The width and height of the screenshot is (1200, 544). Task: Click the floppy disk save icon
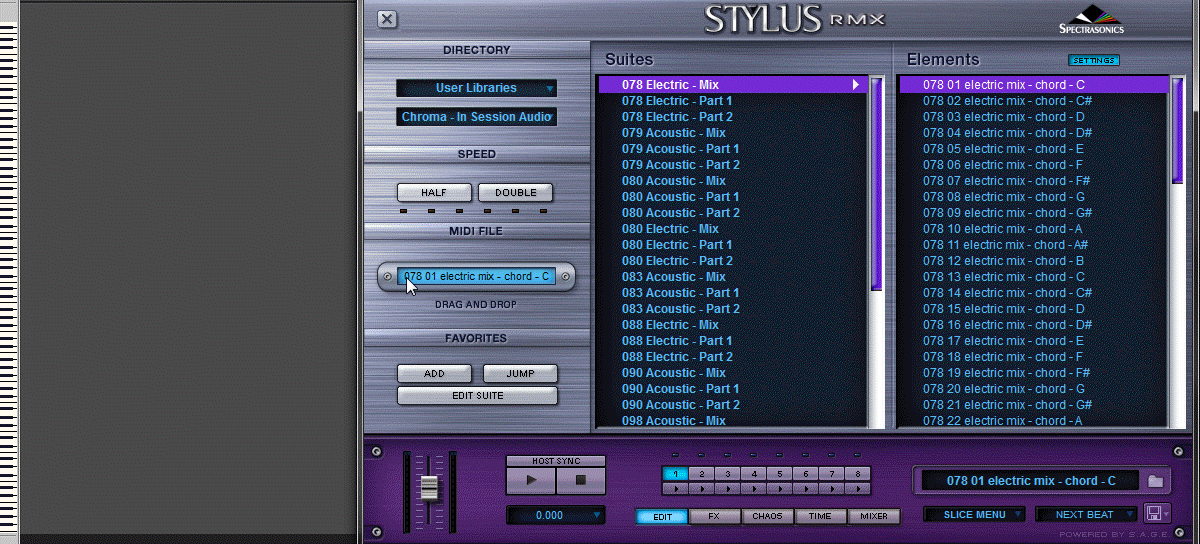pyautogui.click(x=1154, y=514)
